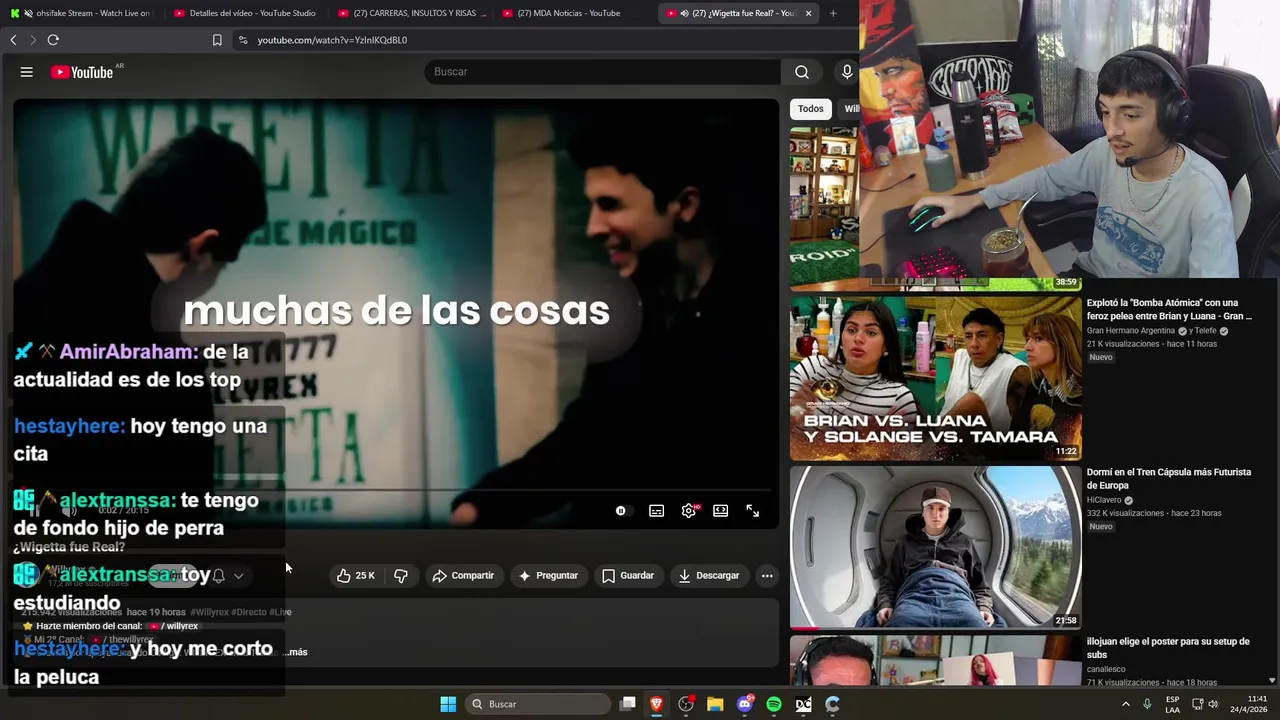Click the Preguntar button
Viewport: 1280px width, 720px height.
click(548, 576)
